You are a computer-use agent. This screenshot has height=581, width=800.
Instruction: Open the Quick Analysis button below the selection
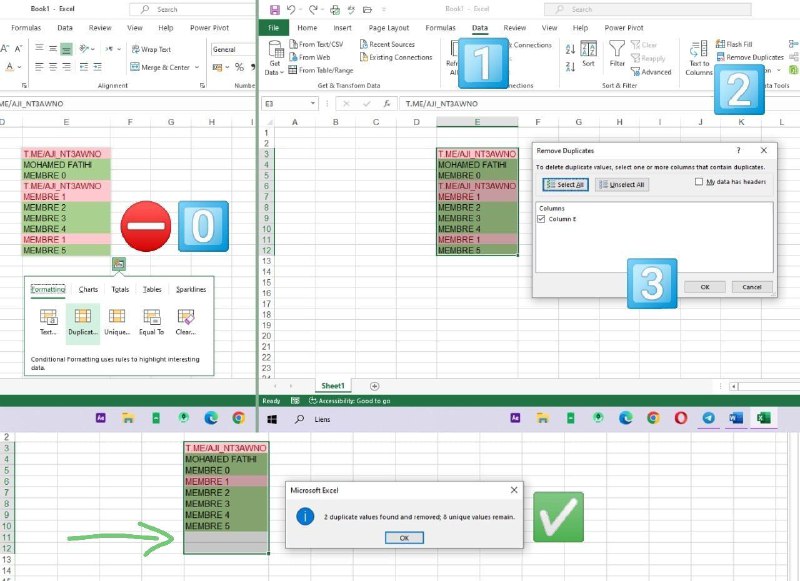tap(118, 264)
